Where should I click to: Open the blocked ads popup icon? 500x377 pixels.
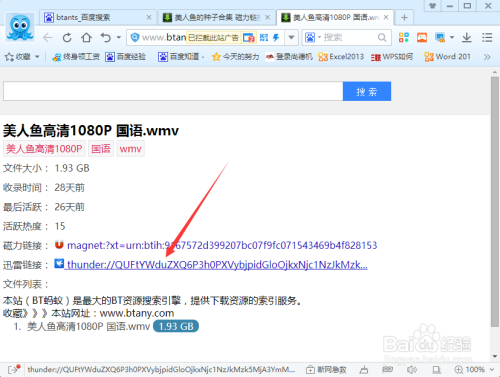(249, 38)
